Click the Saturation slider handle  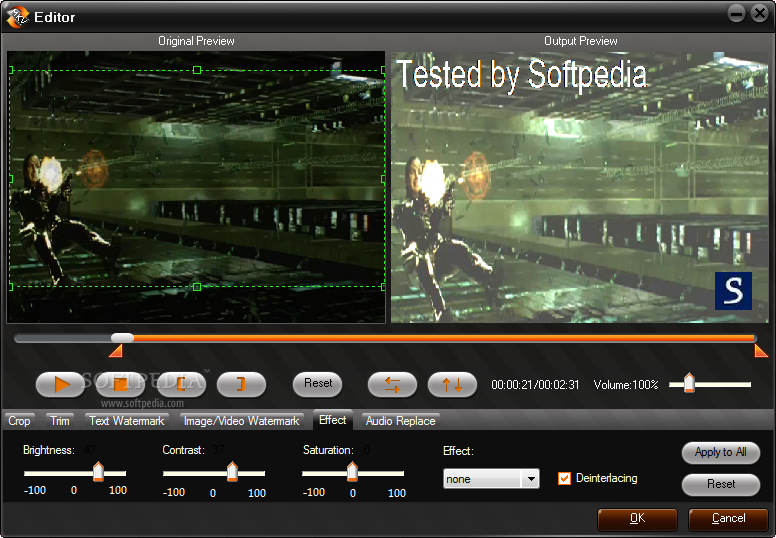(352, 472)
